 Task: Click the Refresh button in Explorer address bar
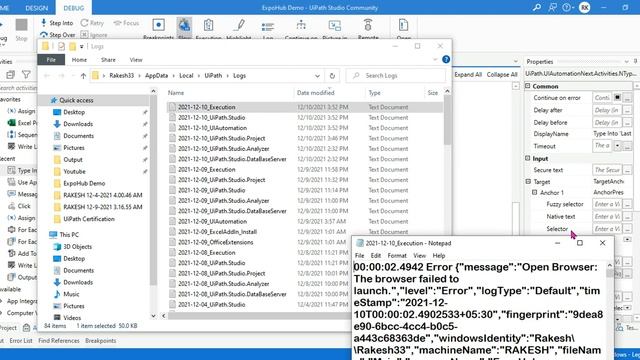point(332,76)
